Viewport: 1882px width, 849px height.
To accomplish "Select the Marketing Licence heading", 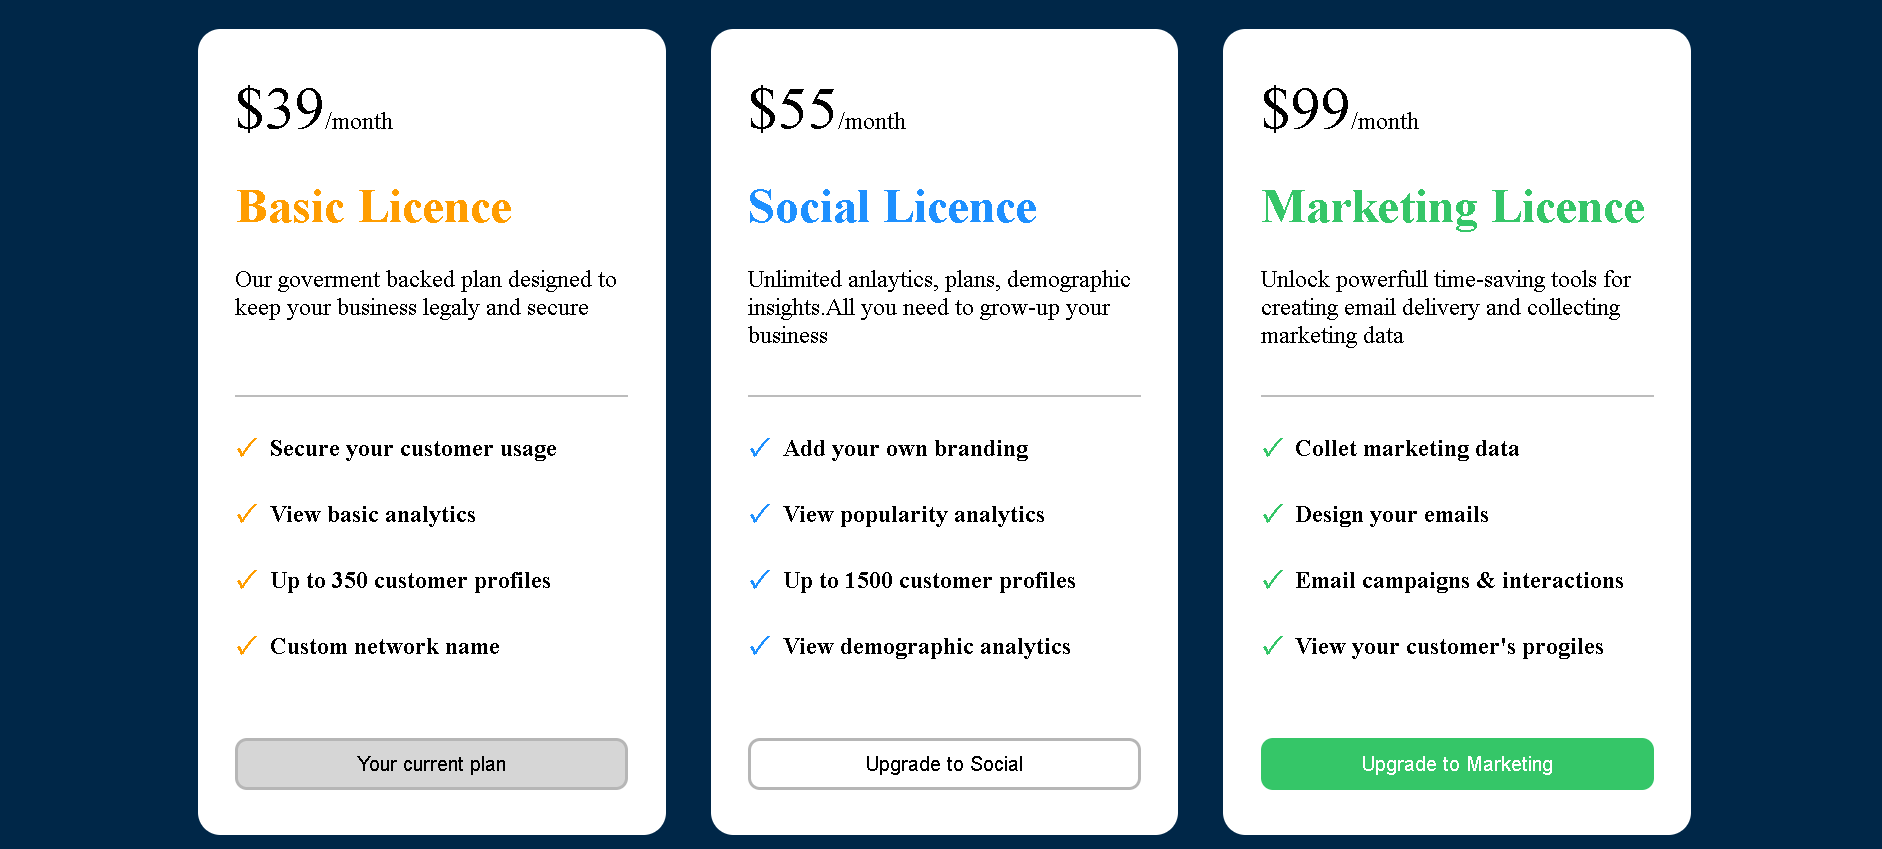I will [1453, 208].
